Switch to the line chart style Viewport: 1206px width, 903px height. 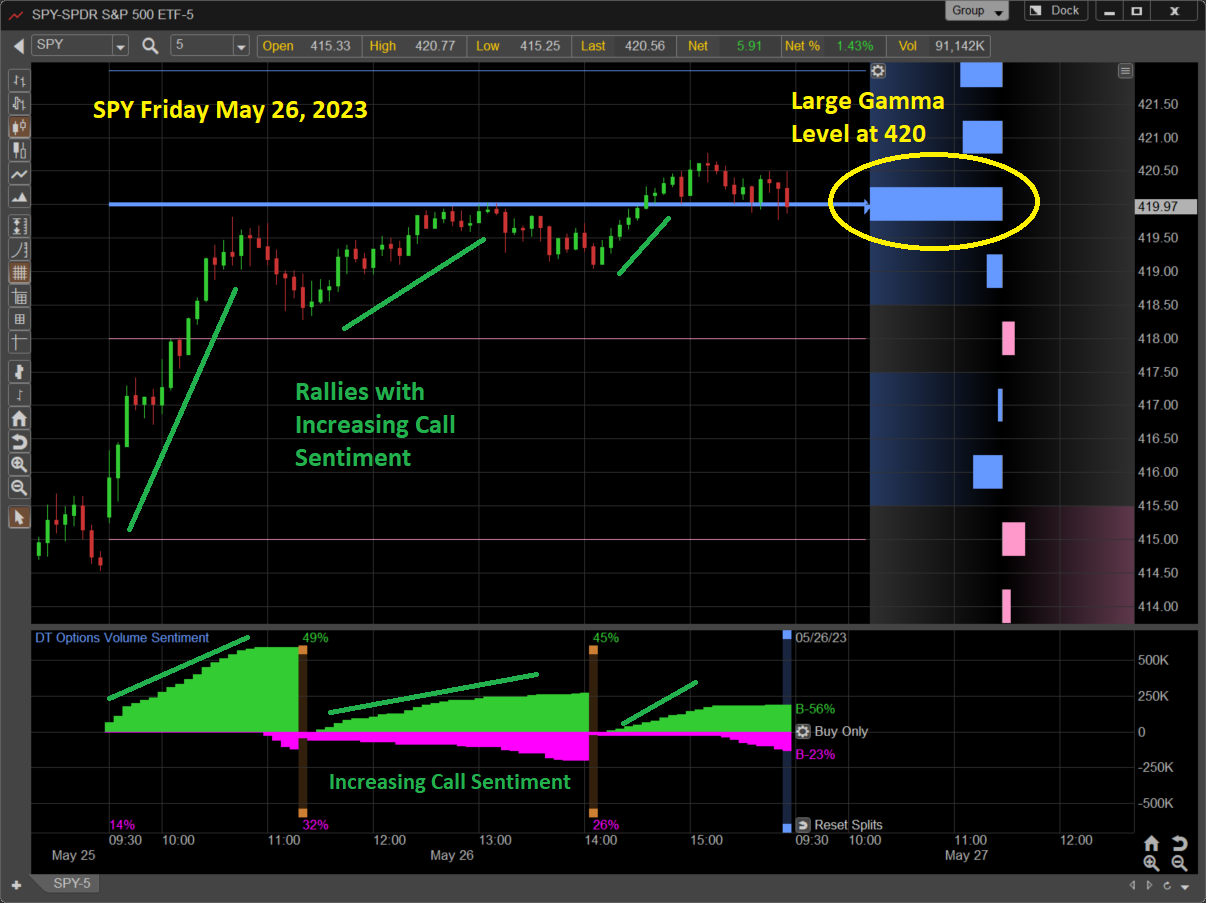pos(19,175)
